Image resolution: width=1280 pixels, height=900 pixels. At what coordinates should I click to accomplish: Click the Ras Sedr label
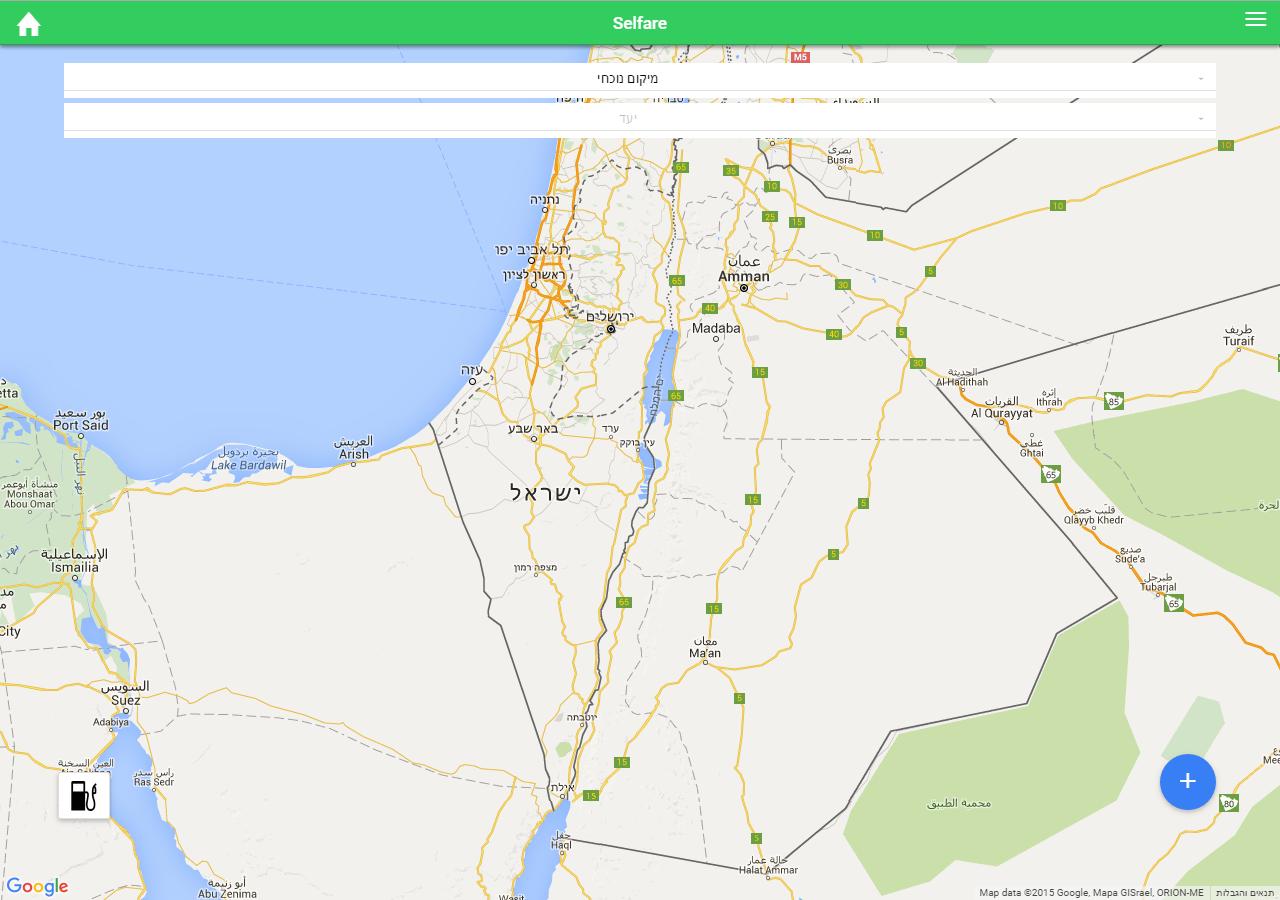[154, 782]
